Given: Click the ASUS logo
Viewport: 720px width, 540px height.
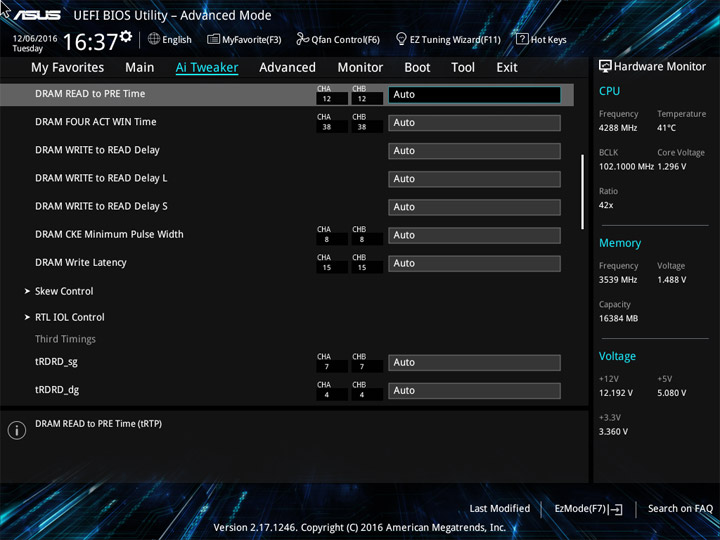Looking at the screenshot, I should tap(38, 15).
